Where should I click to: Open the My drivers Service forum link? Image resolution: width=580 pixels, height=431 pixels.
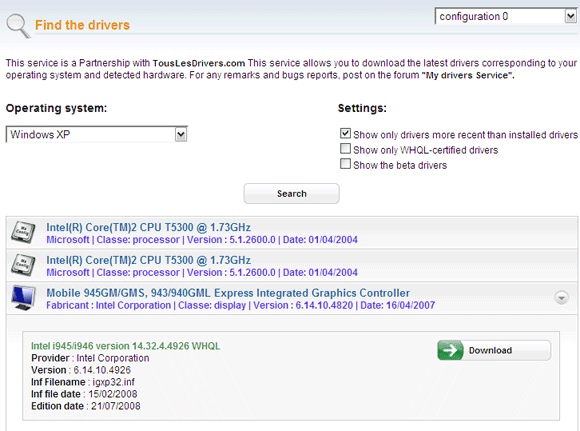click(468, 75)
